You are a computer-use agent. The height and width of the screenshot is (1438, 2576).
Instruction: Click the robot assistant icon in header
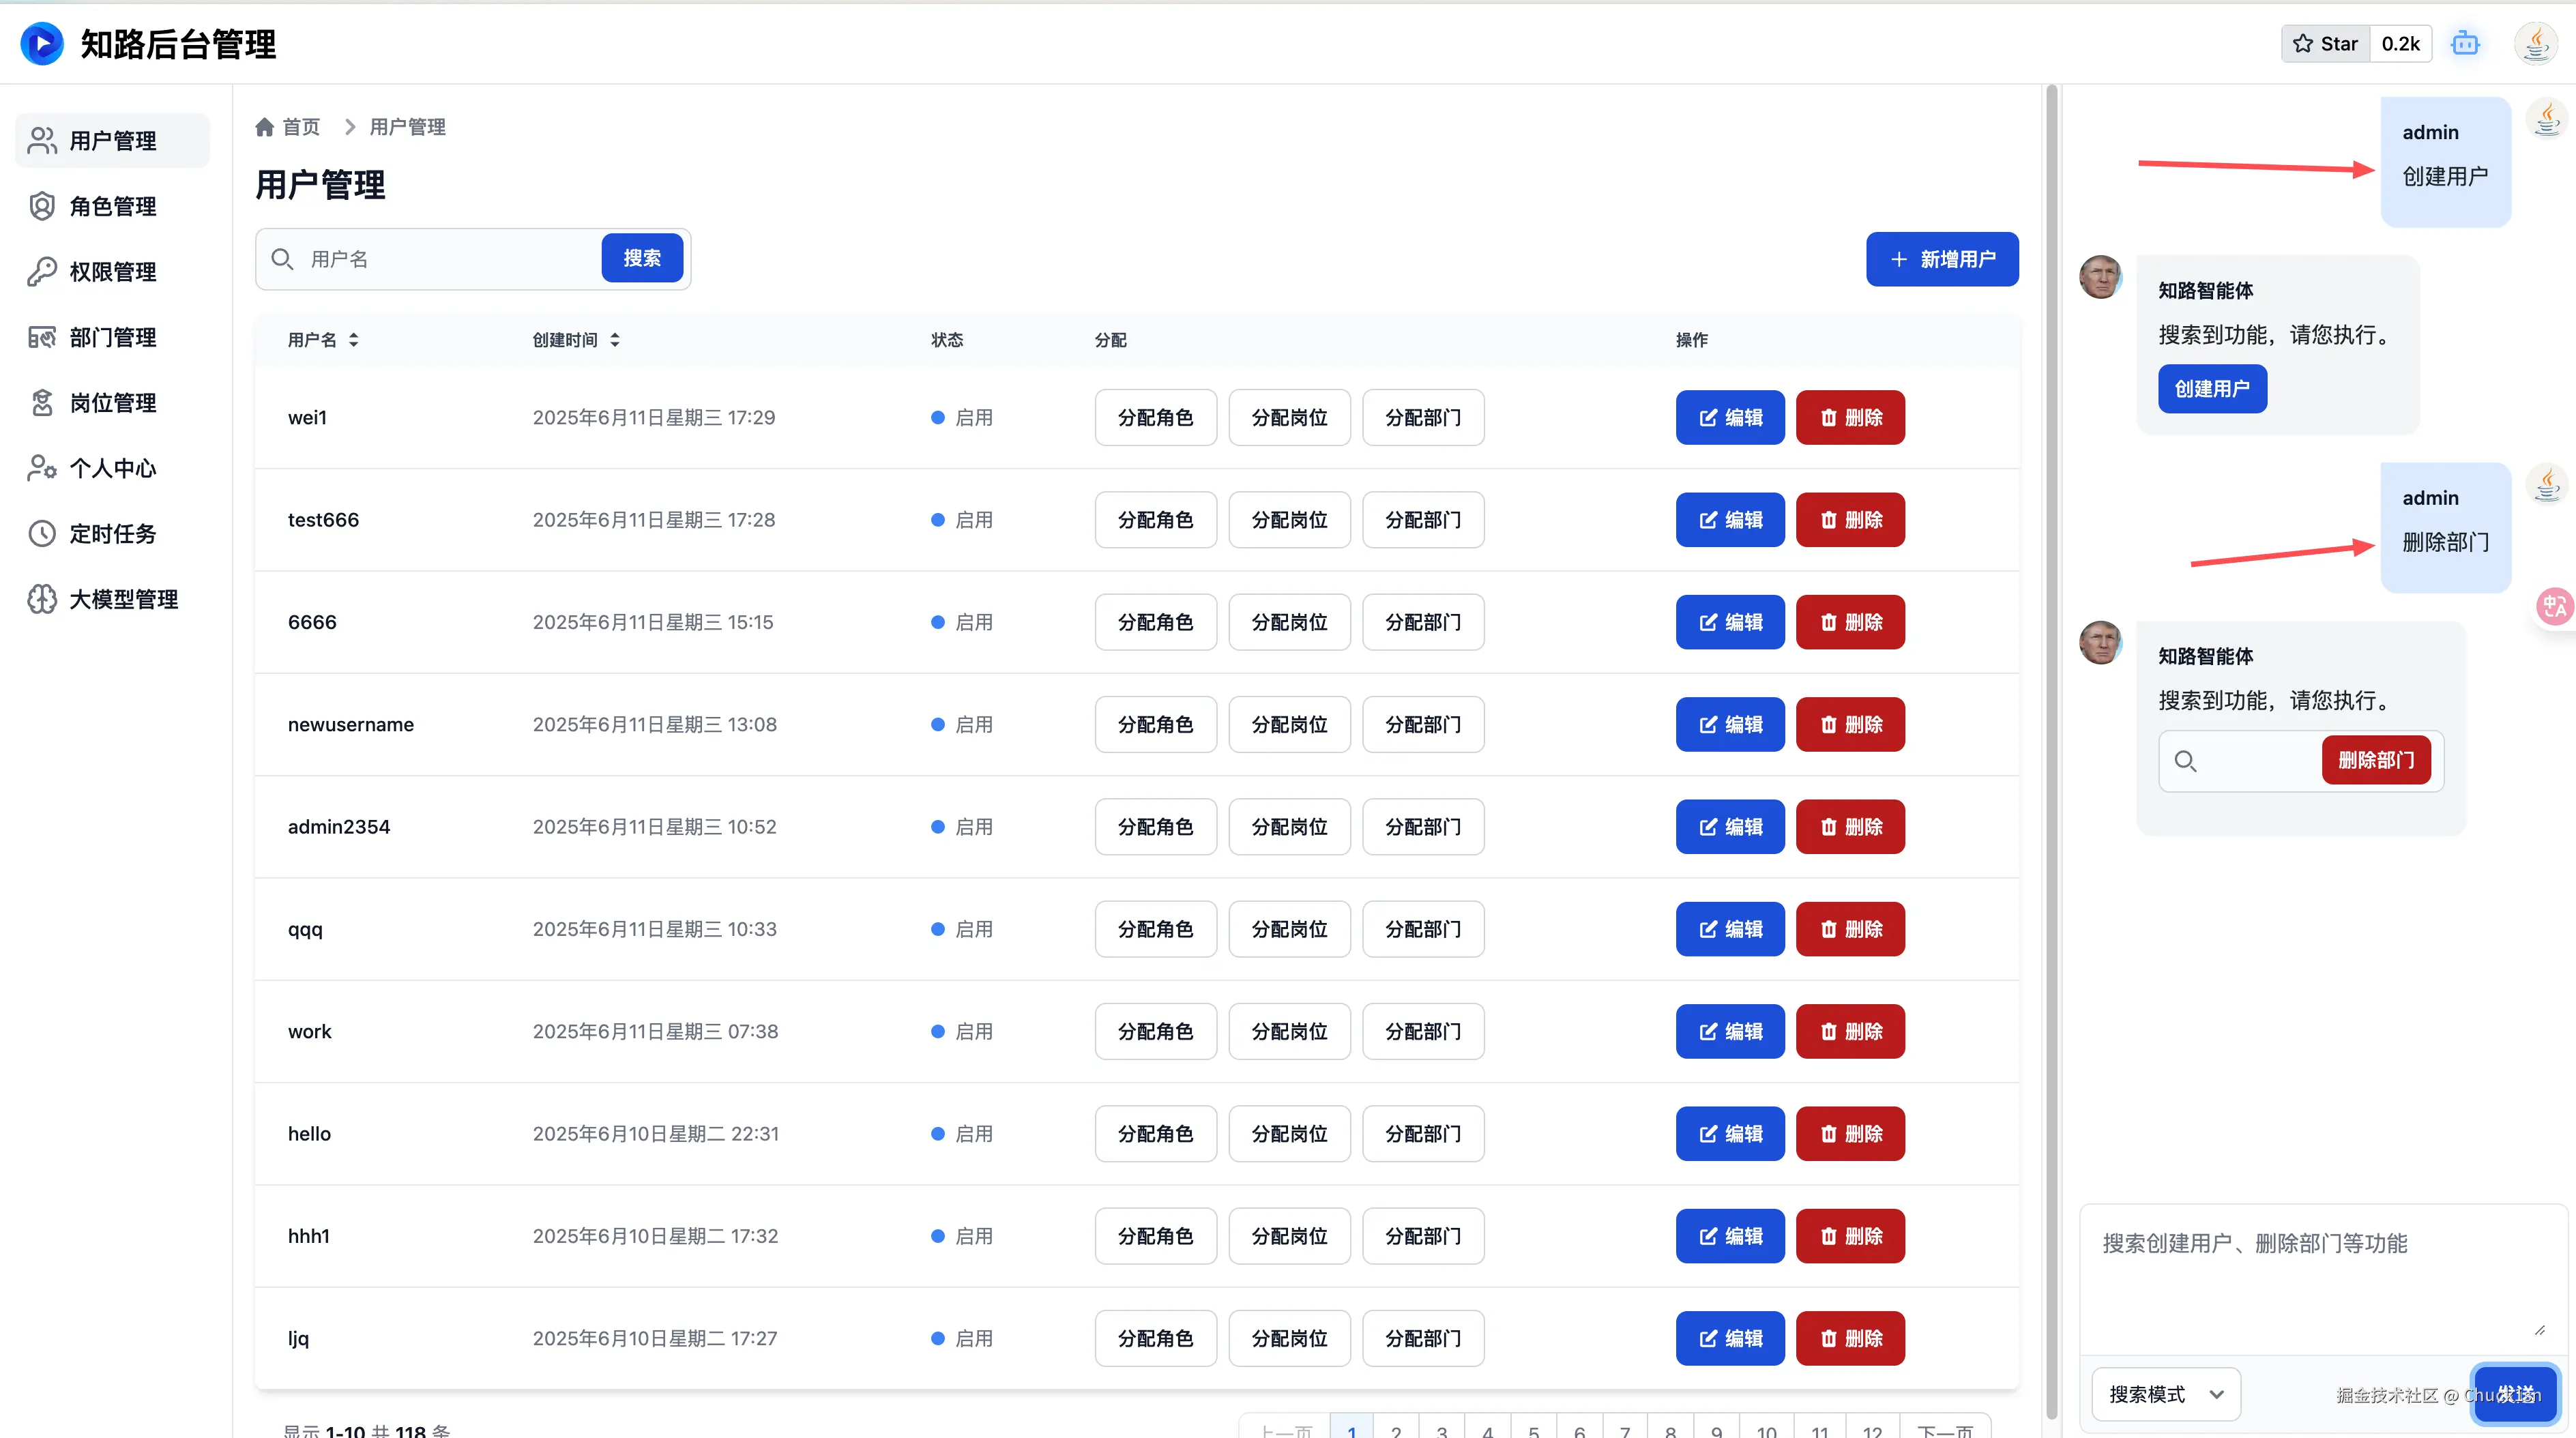click(2465, 44)
